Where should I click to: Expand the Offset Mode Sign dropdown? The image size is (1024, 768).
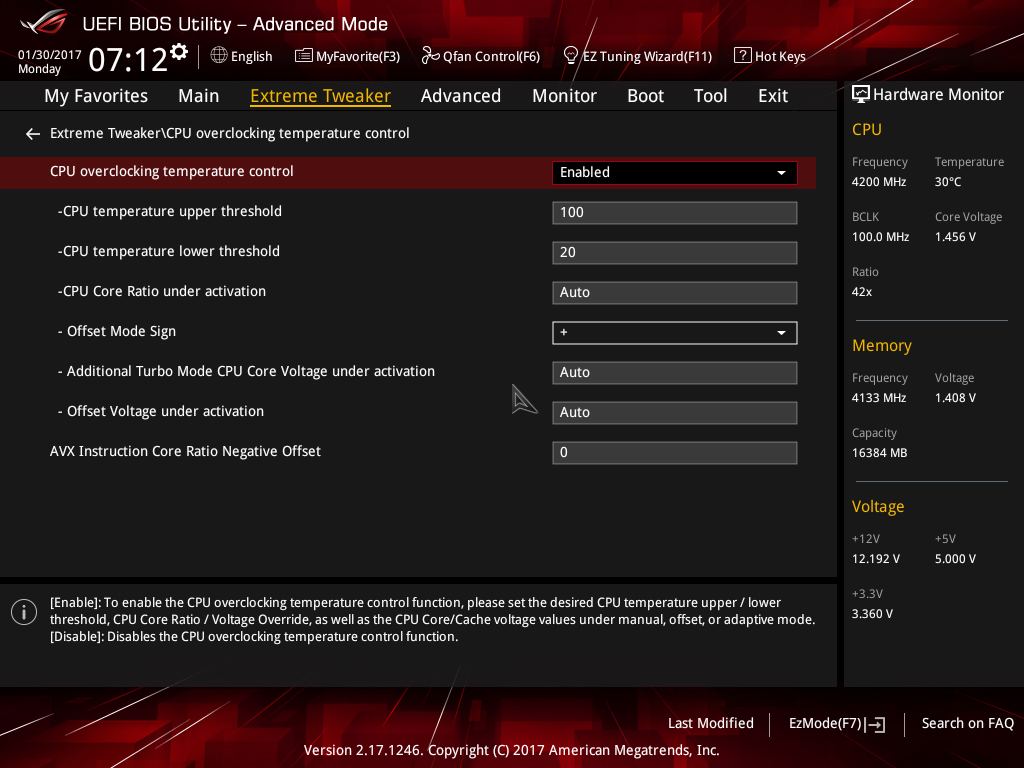[x=675, y=333]
